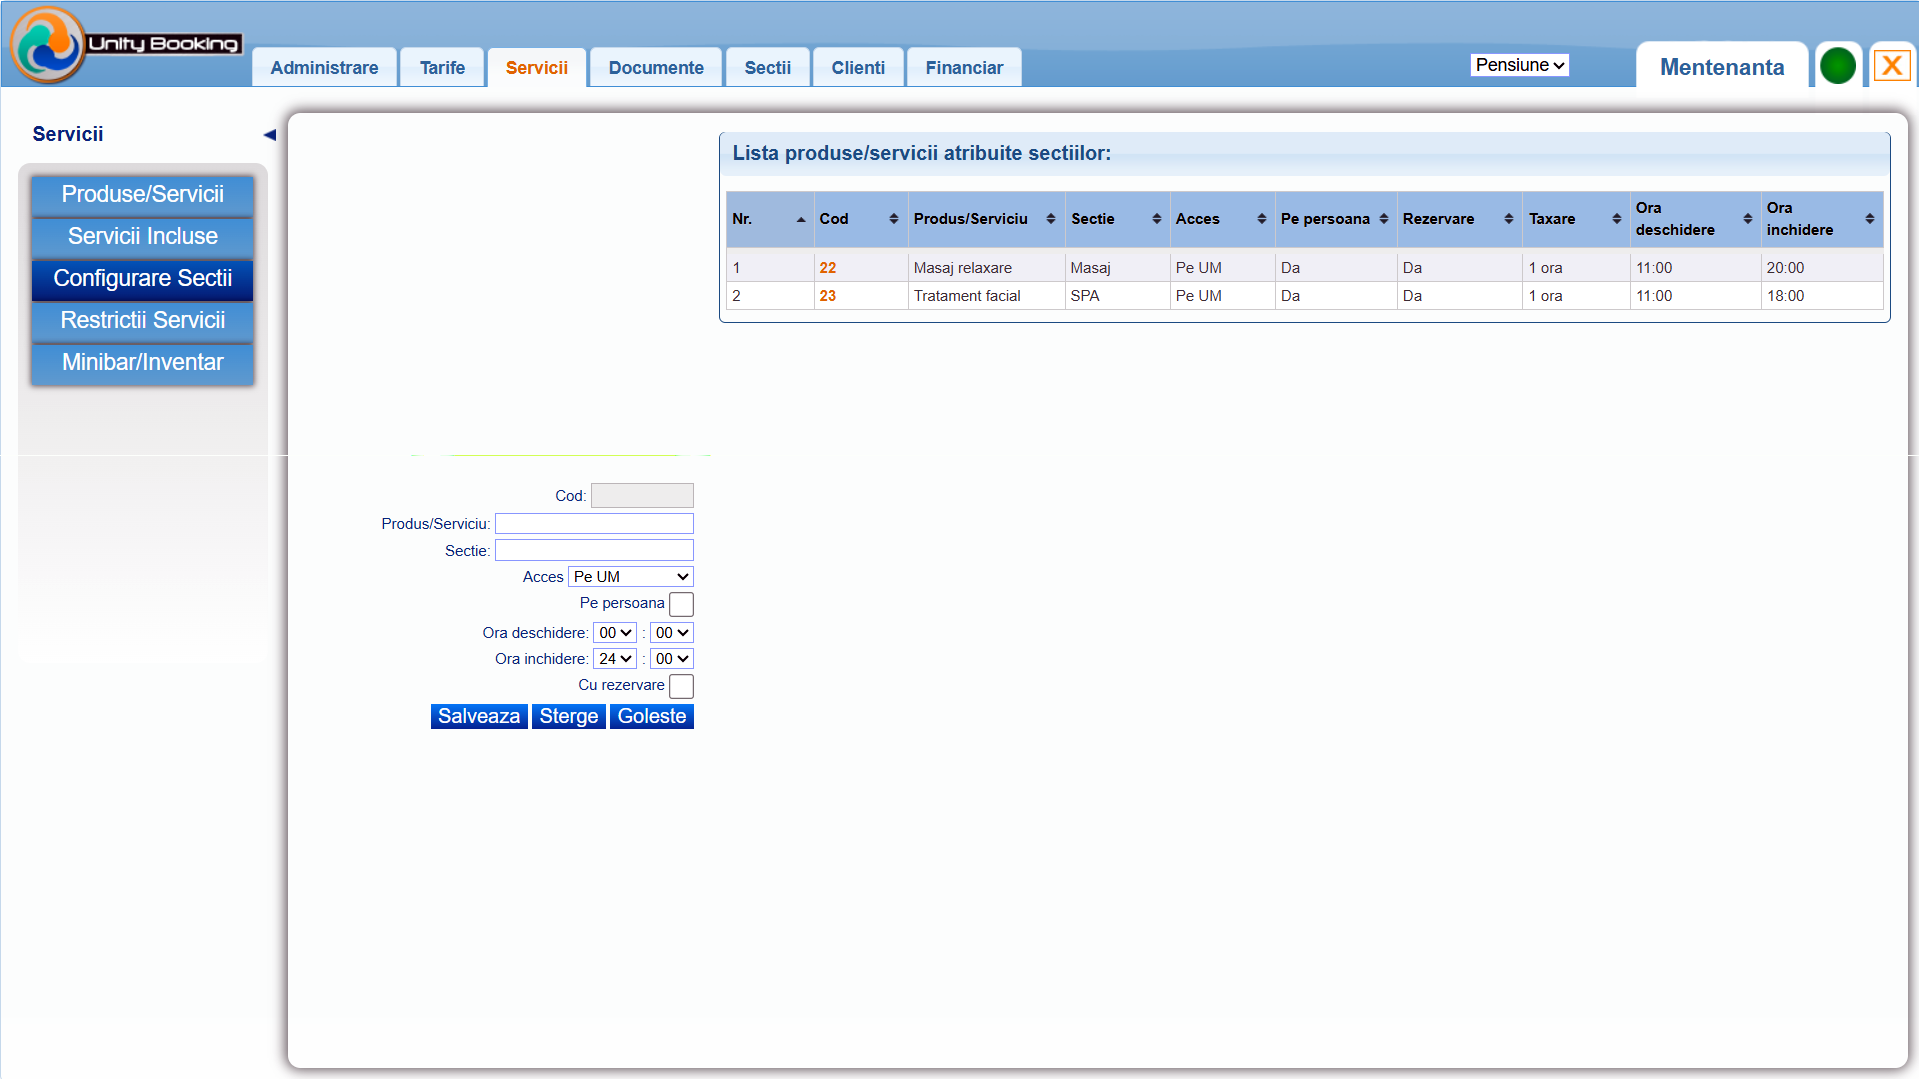Open the Pensiune dropdown selector
The image size is (1919, 1079).
tap(1519, 65)
